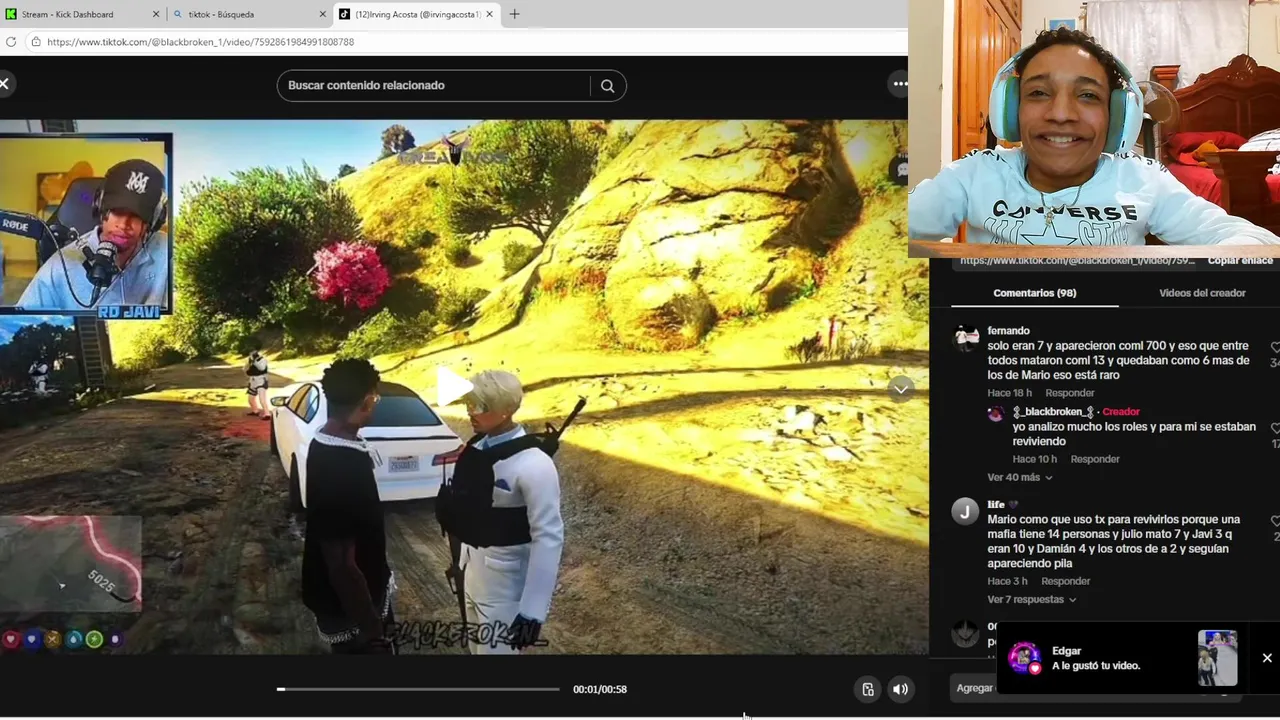This screenshot has height=720, width=1280.
Task: Click the comment bubble icon on video
Action: 902,169
